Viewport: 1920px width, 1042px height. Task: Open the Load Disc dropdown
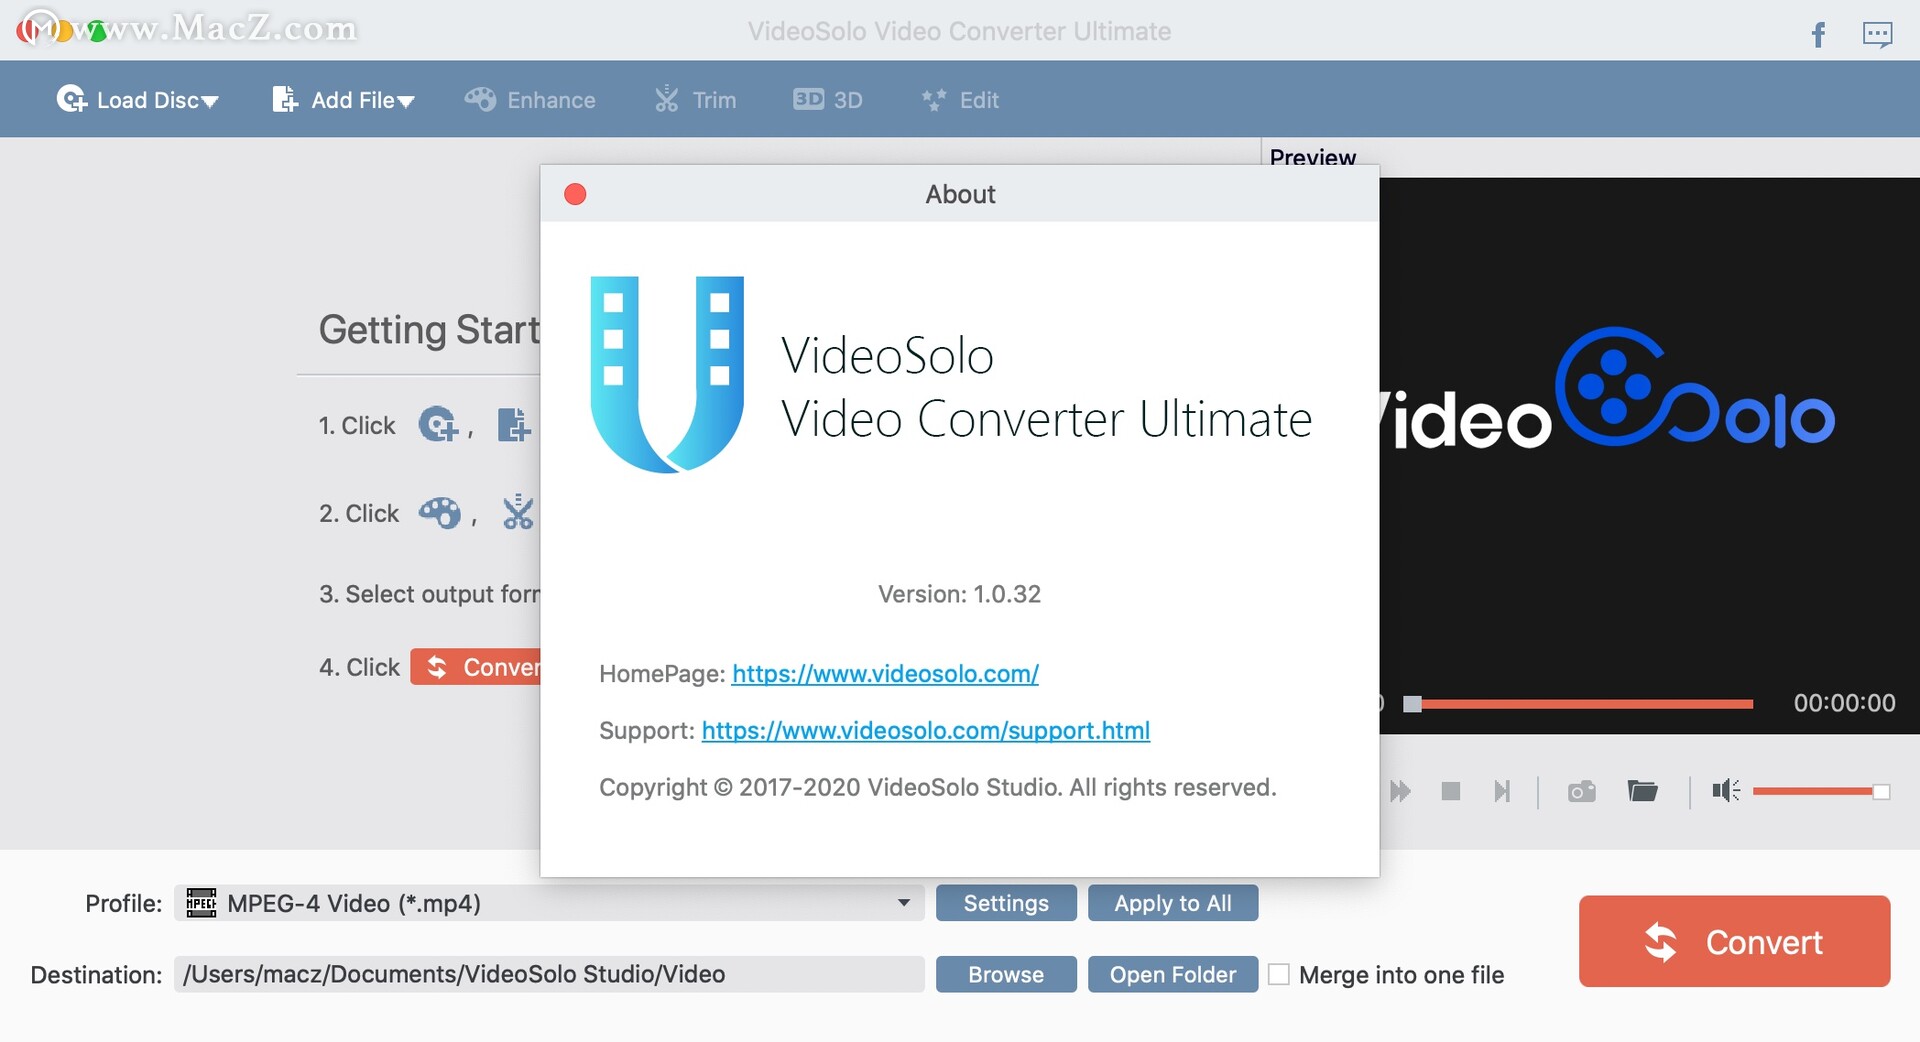coord(137,100)
